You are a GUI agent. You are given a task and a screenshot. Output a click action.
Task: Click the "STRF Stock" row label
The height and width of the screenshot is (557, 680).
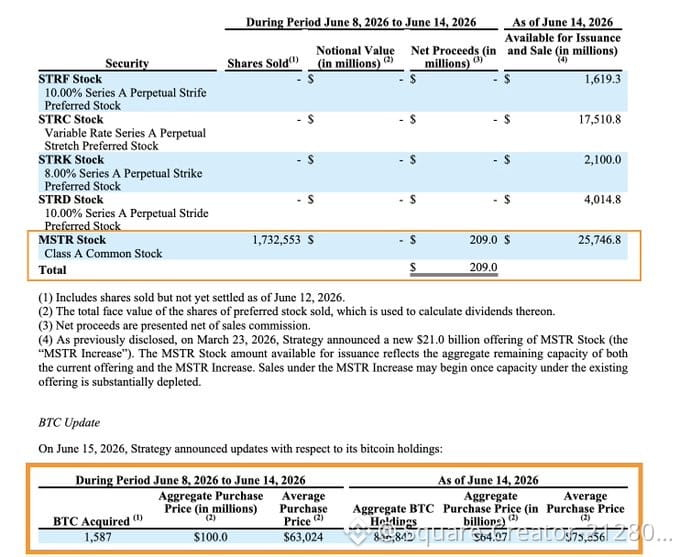[x=70, y=79]
